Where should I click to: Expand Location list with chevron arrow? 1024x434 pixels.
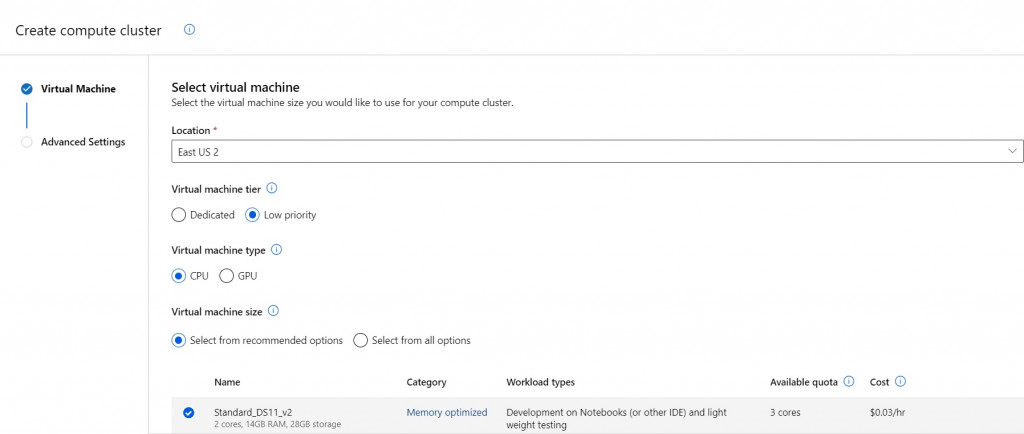pyautogui.click(x=1012, y=151)
